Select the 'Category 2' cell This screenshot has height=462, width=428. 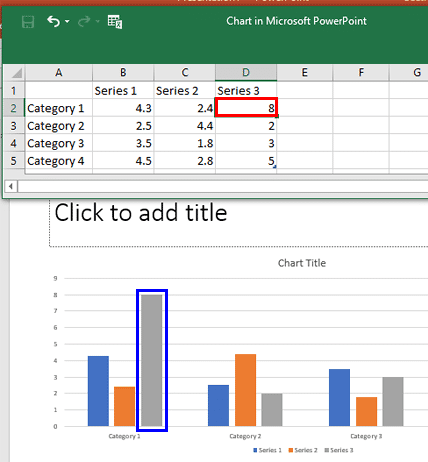(59, 126)
